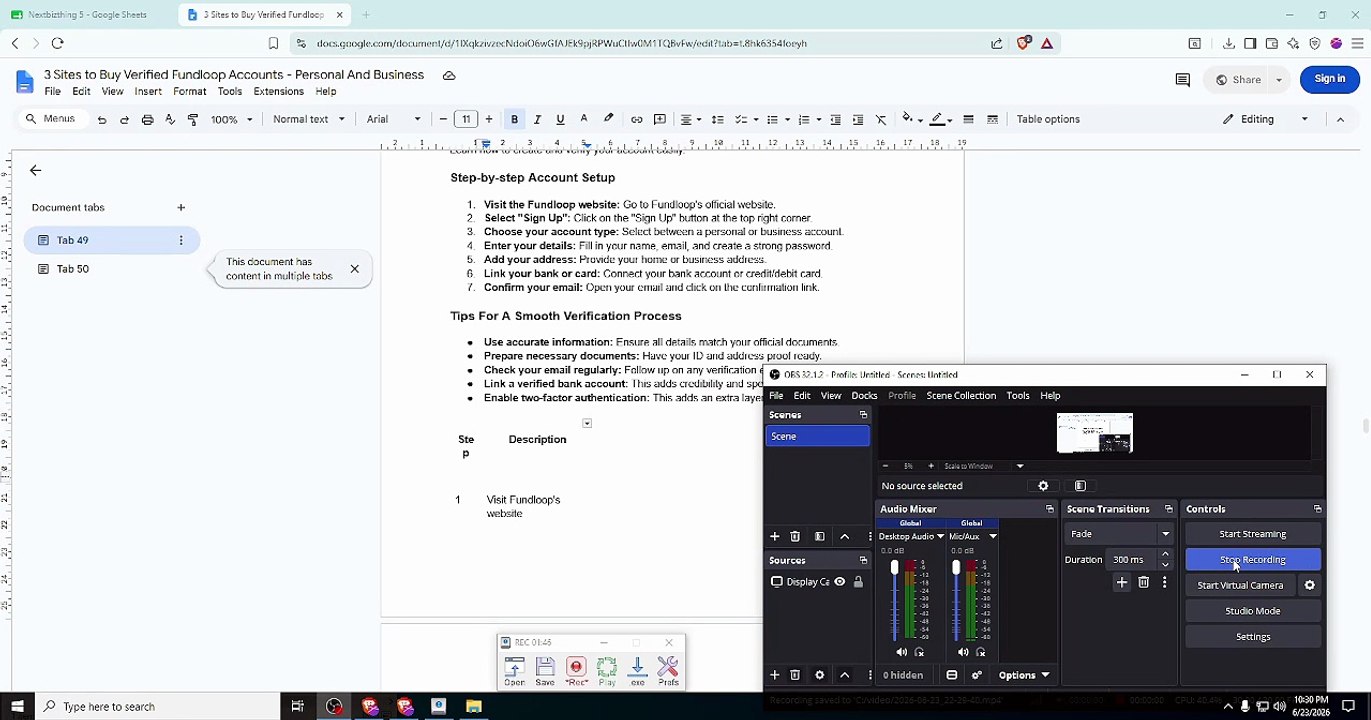
Task: Mute the Mic/Aux channel
Action: pyautogui.click(x=963, y=652)
